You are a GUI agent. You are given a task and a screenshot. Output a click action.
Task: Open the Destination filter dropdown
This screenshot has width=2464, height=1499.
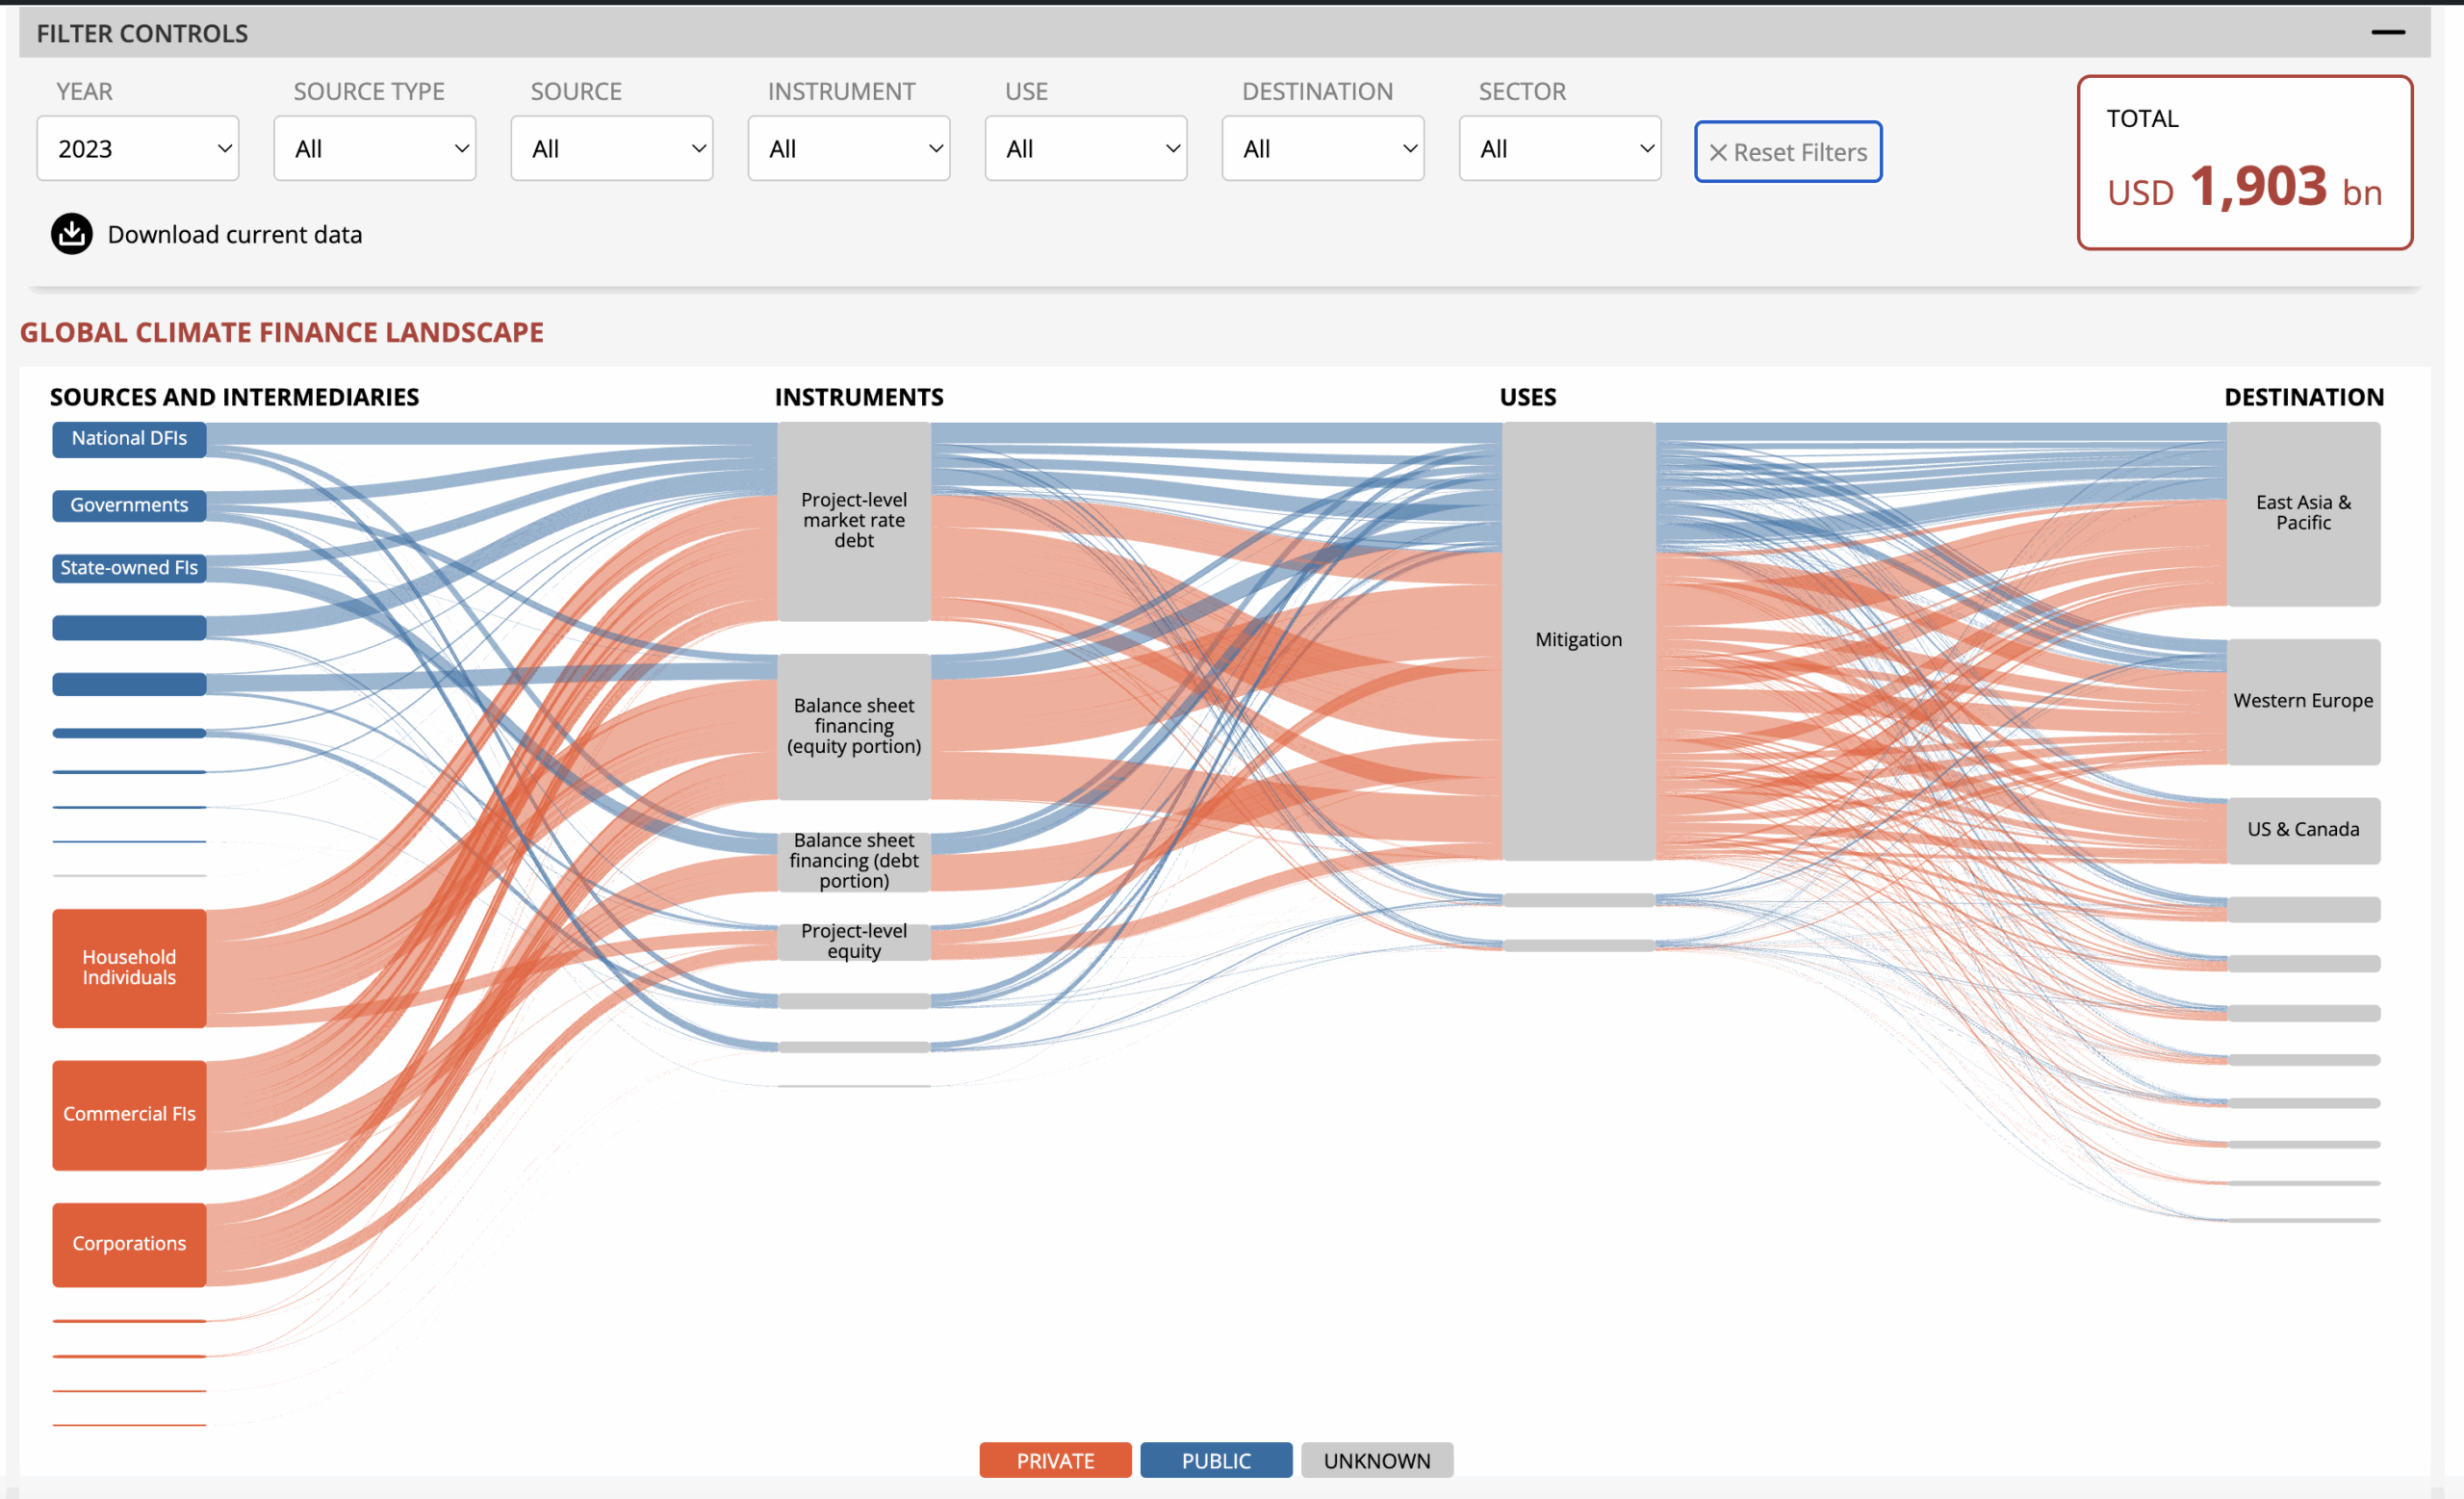click(x=1323, y=149)
